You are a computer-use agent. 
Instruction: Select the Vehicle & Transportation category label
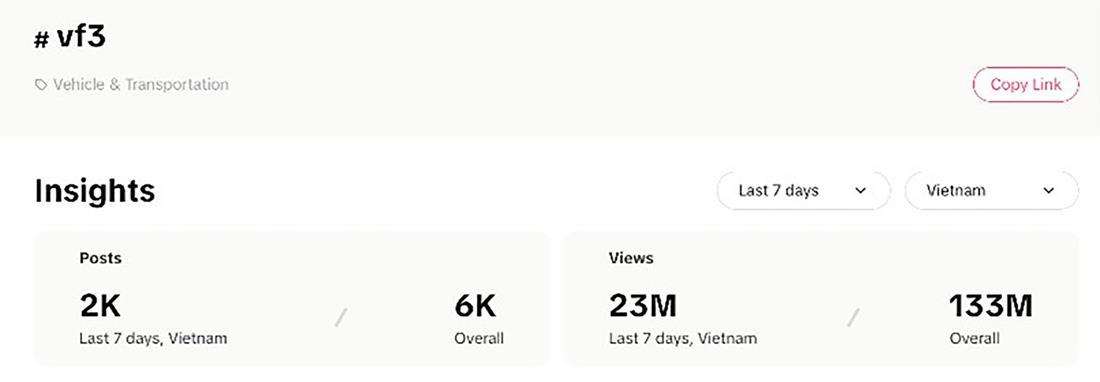tap(140, 85)
